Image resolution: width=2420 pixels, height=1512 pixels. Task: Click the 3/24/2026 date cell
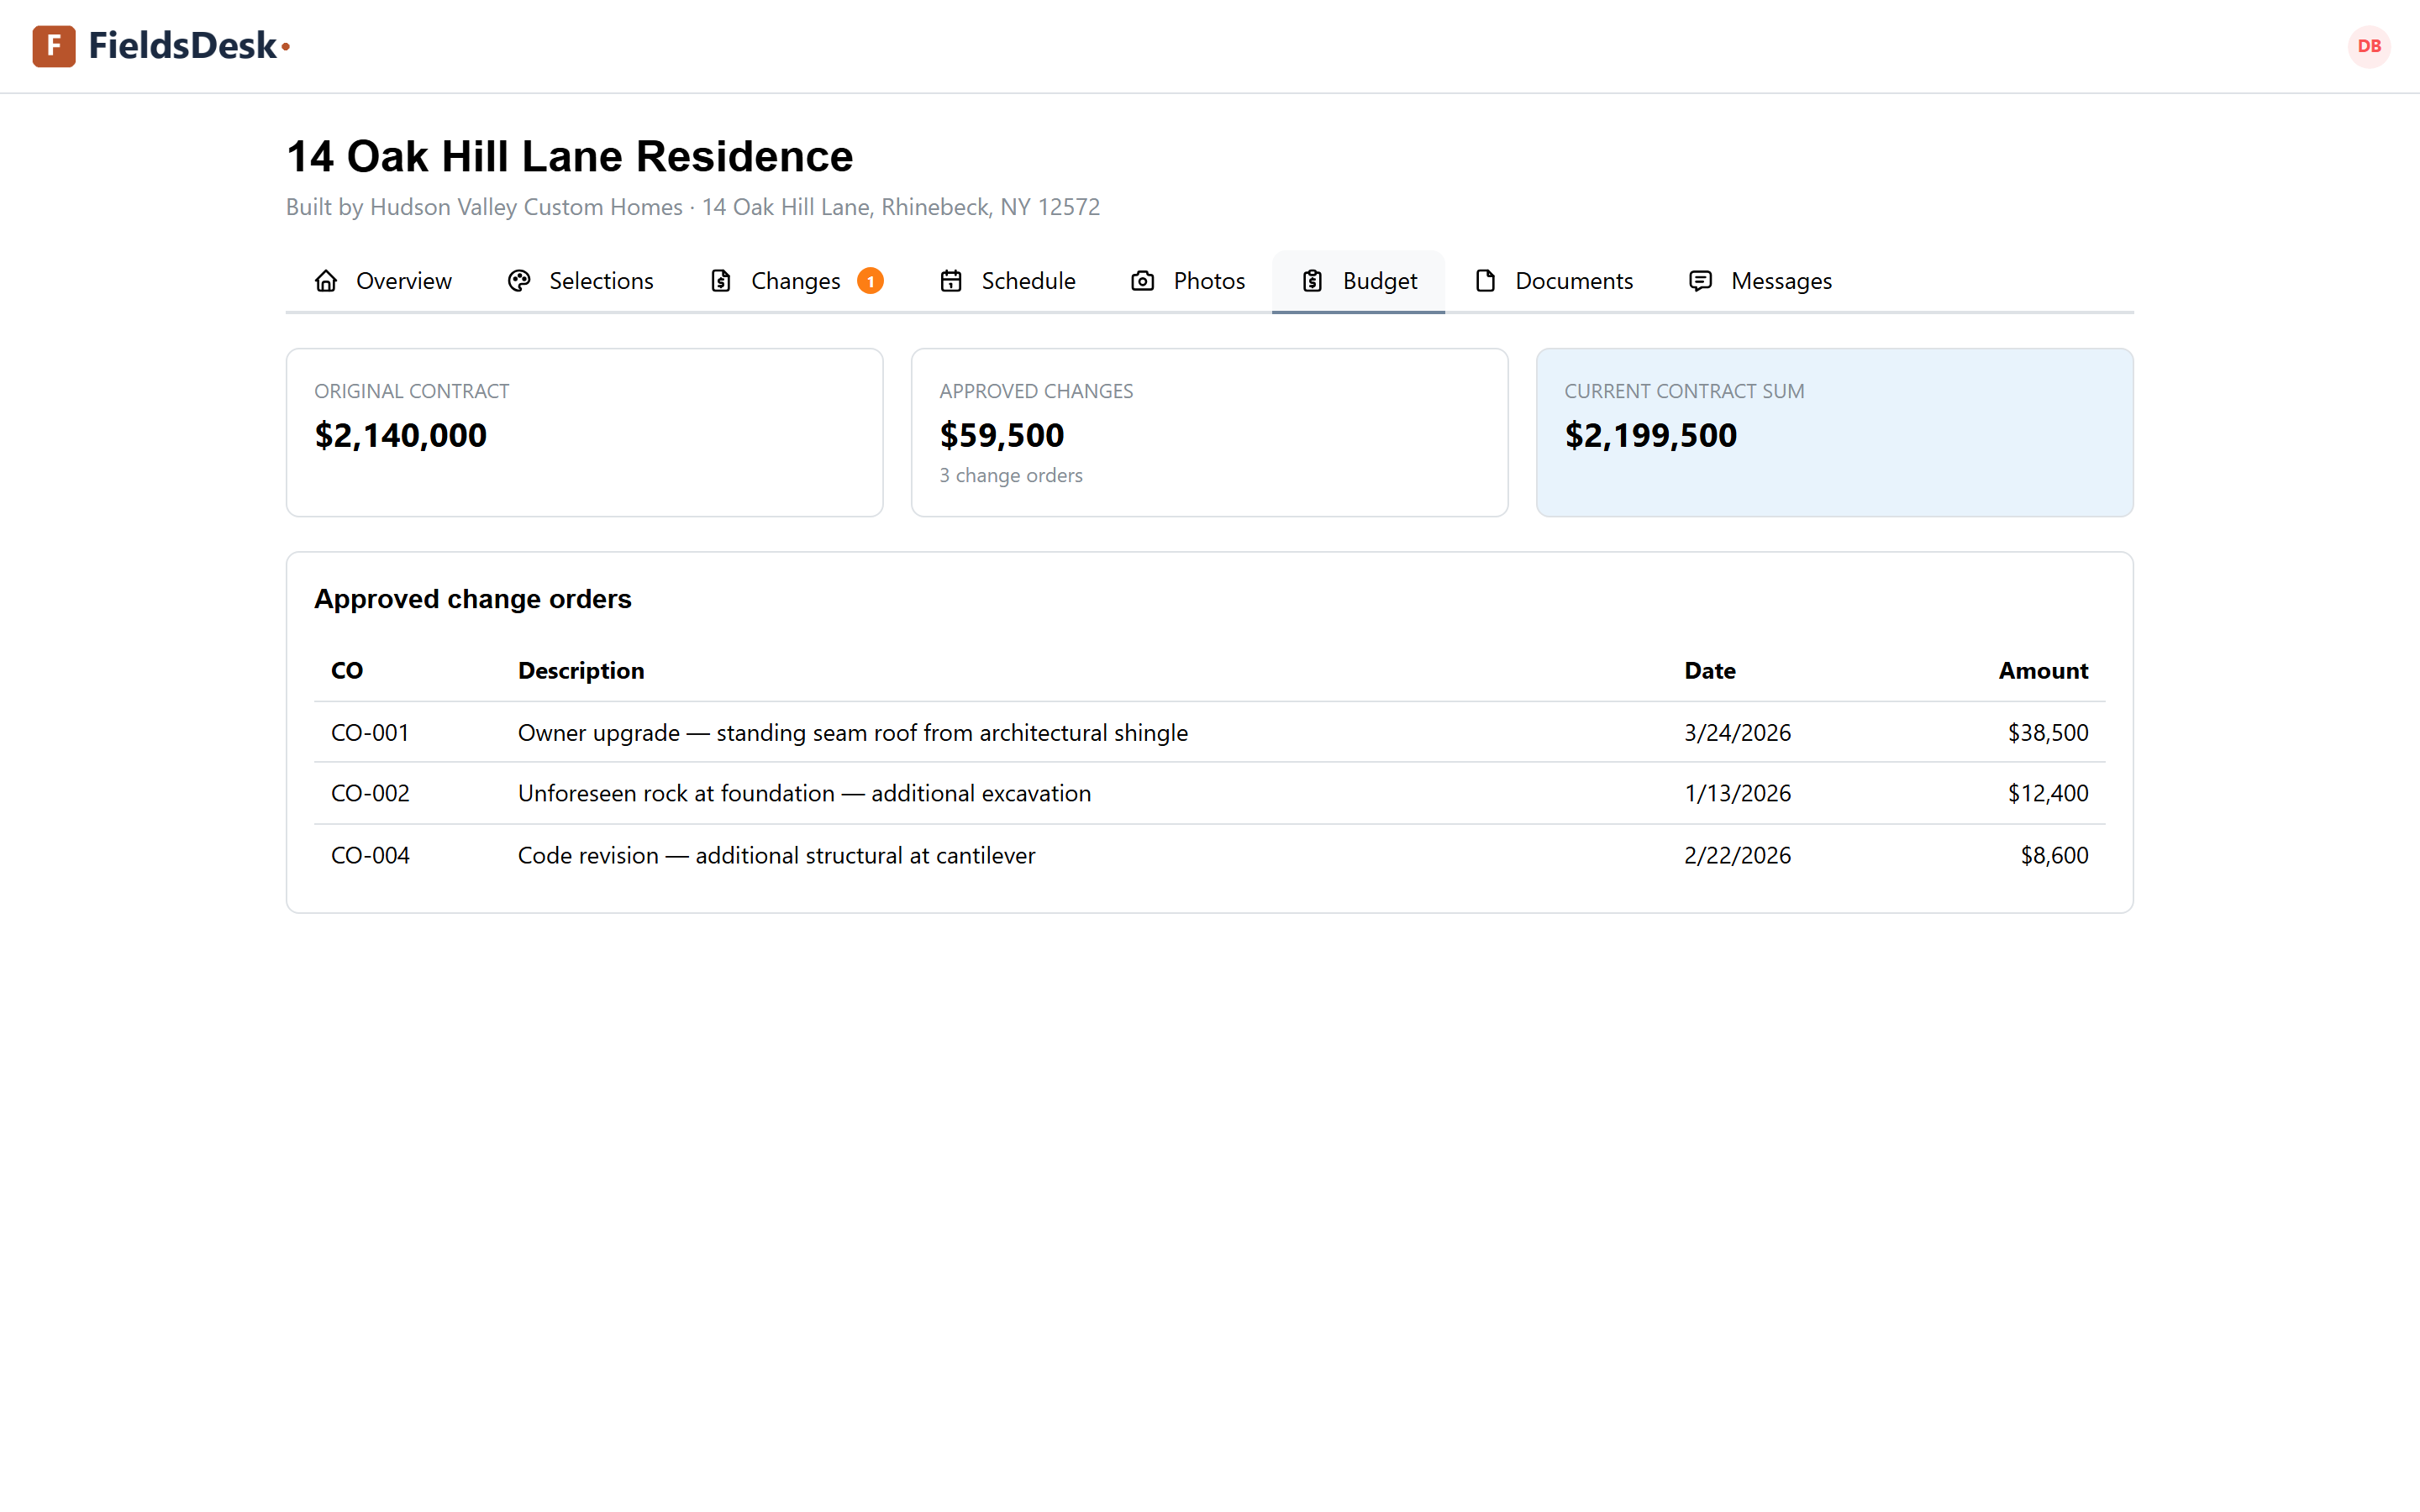click(x=1737, y=733)
